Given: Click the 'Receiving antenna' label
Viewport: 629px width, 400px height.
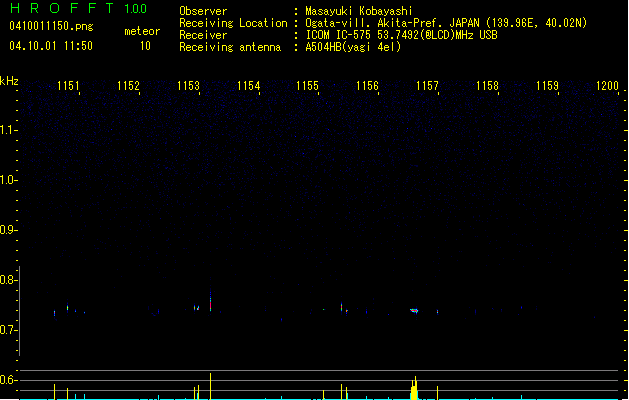Looking at the screenshot, I should tap(230, 47).
